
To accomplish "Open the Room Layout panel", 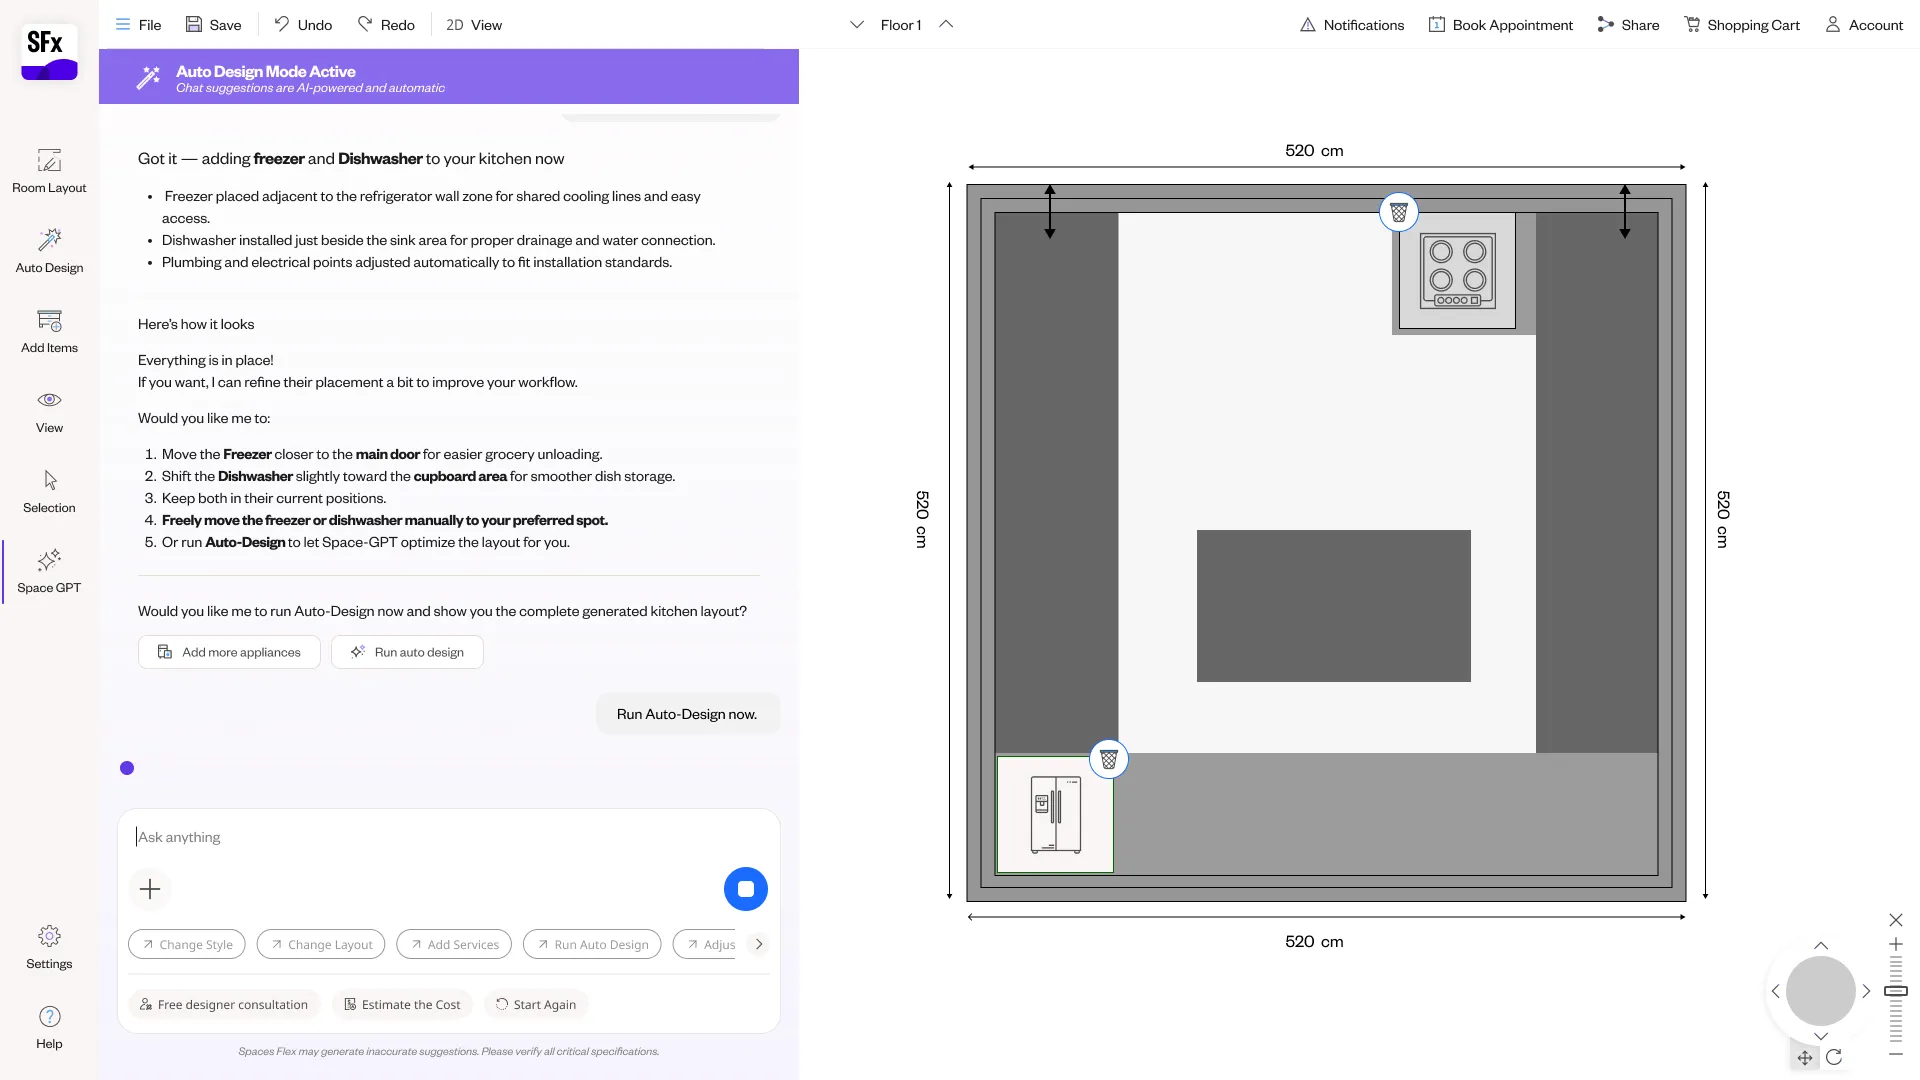I will click(49, 171).
